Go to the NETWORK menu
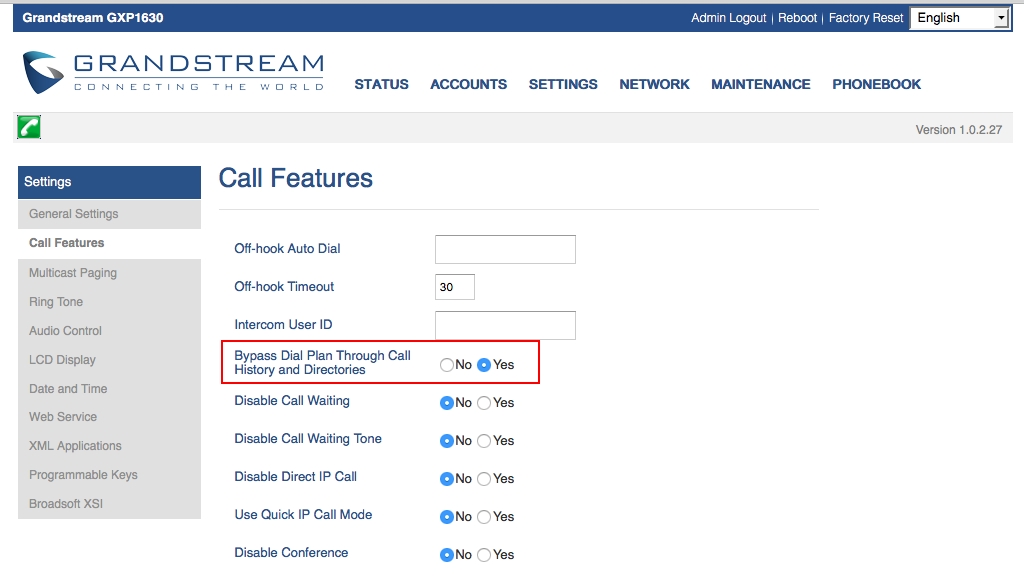The width and height of the screenshot is (1024, 579). (x=654, y=85)
